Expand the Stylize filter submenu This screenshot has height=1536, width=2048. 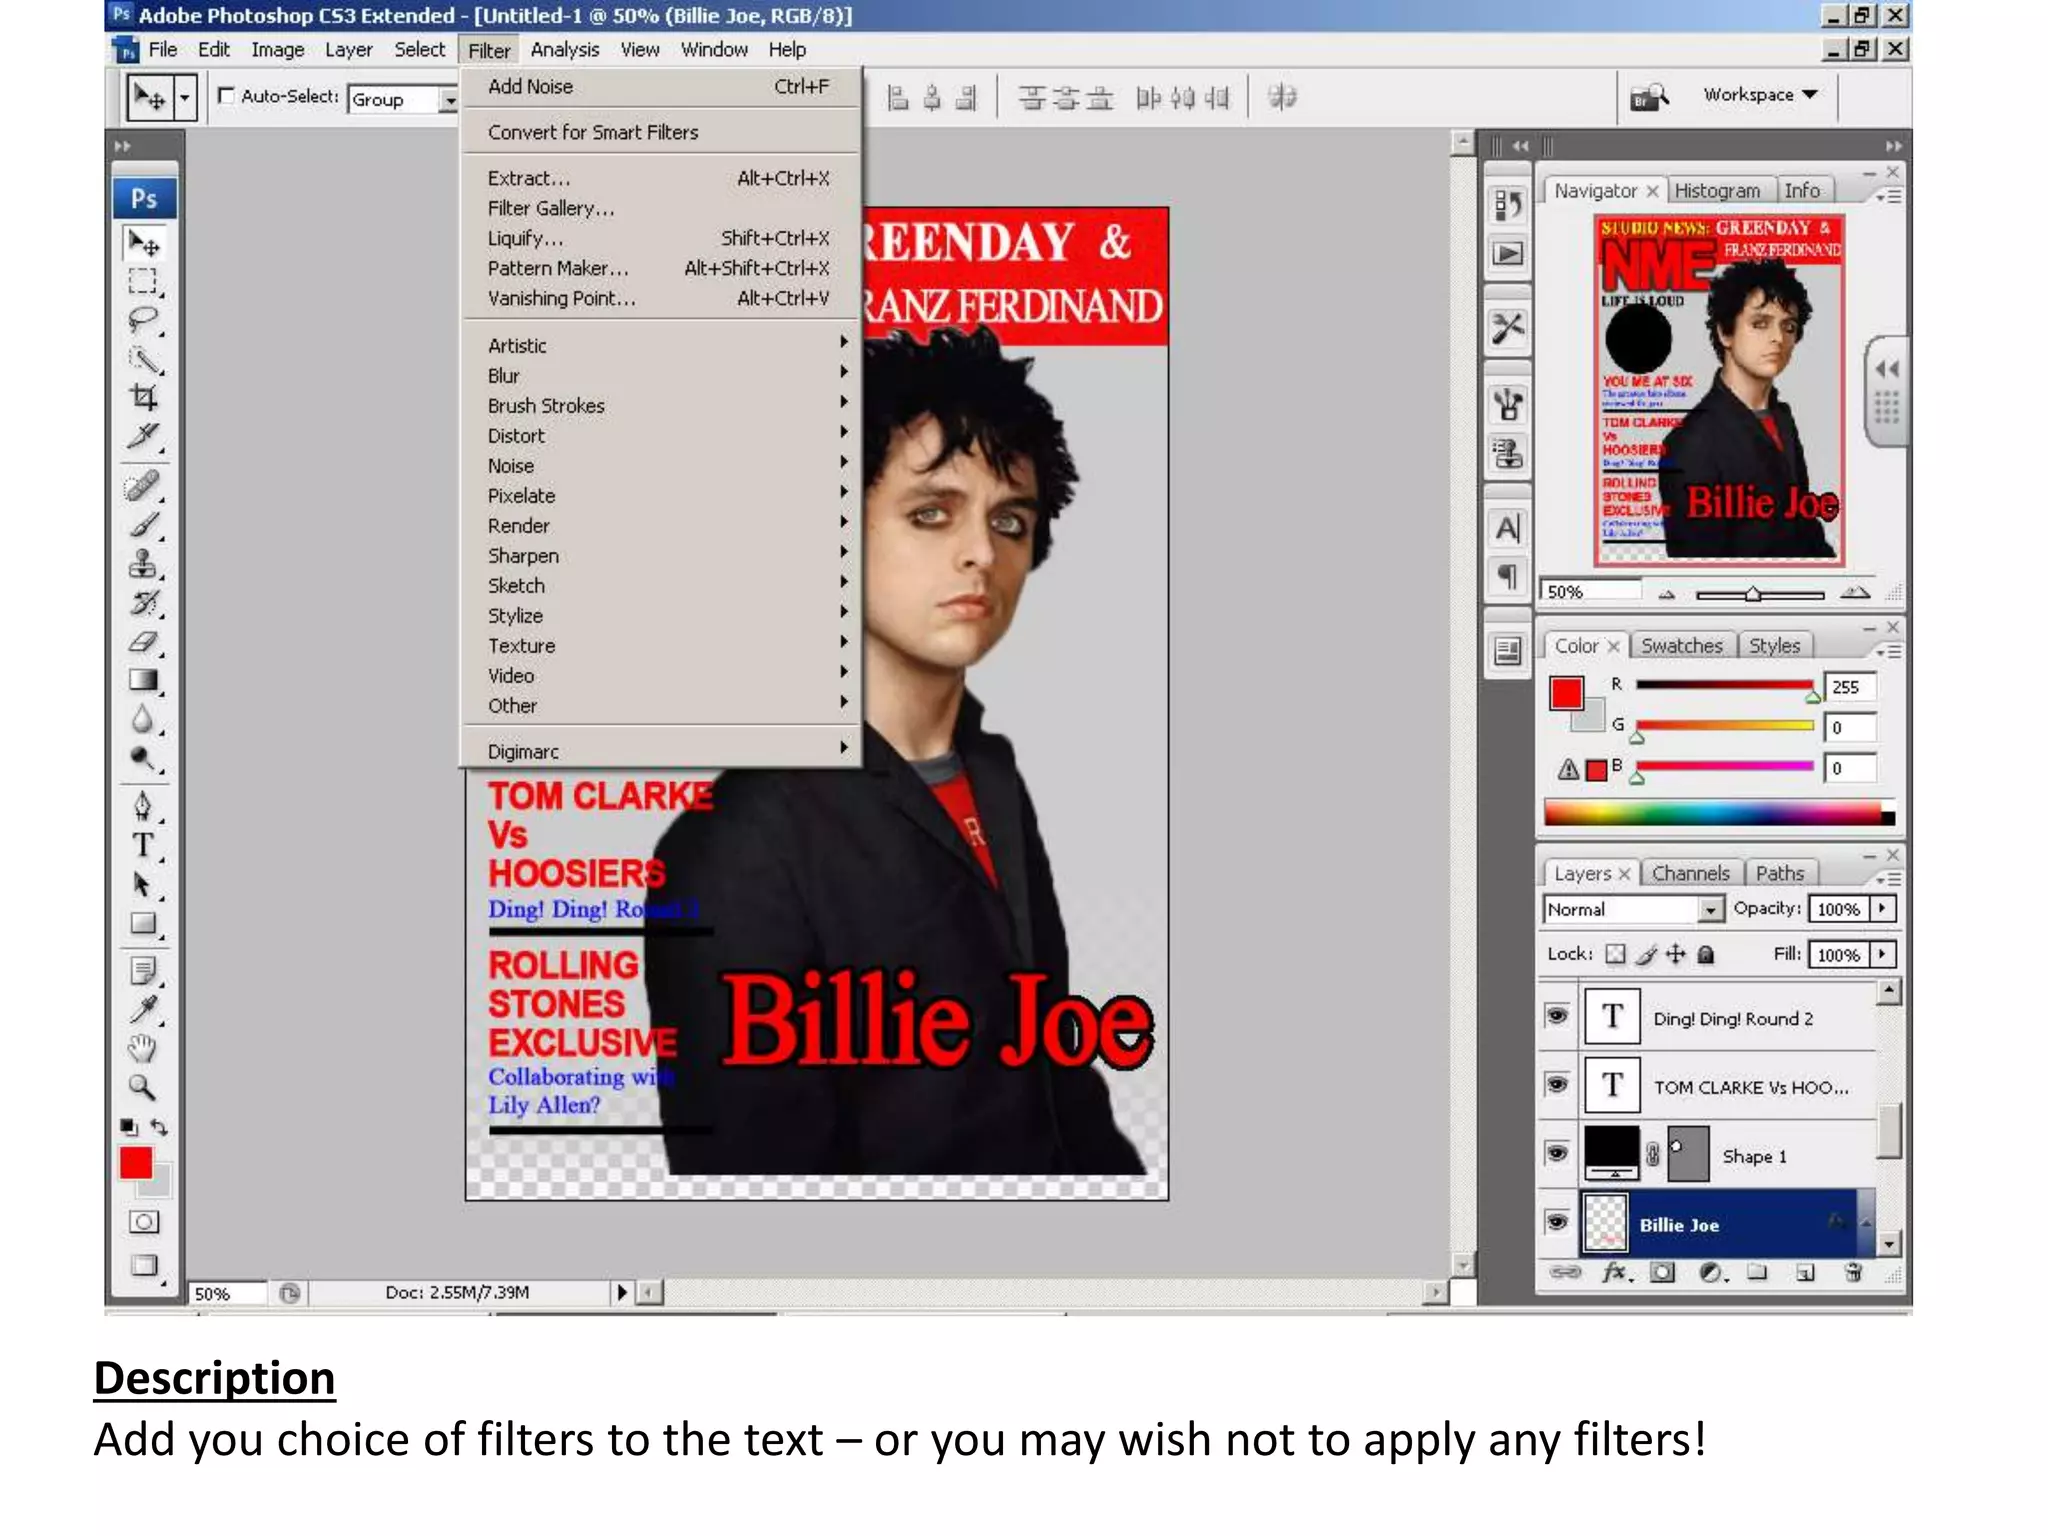point(660,615)
